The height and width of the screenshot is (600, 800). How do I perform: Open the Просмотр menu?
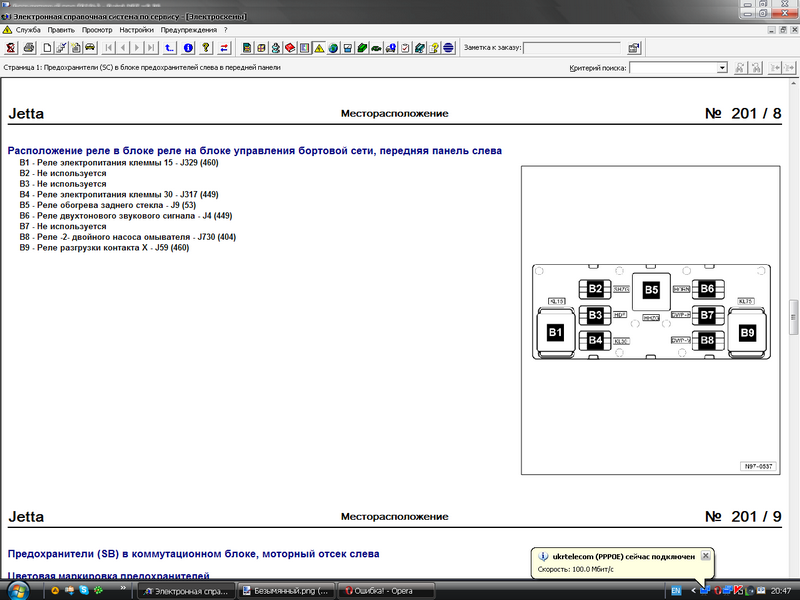tap(97, 30)
